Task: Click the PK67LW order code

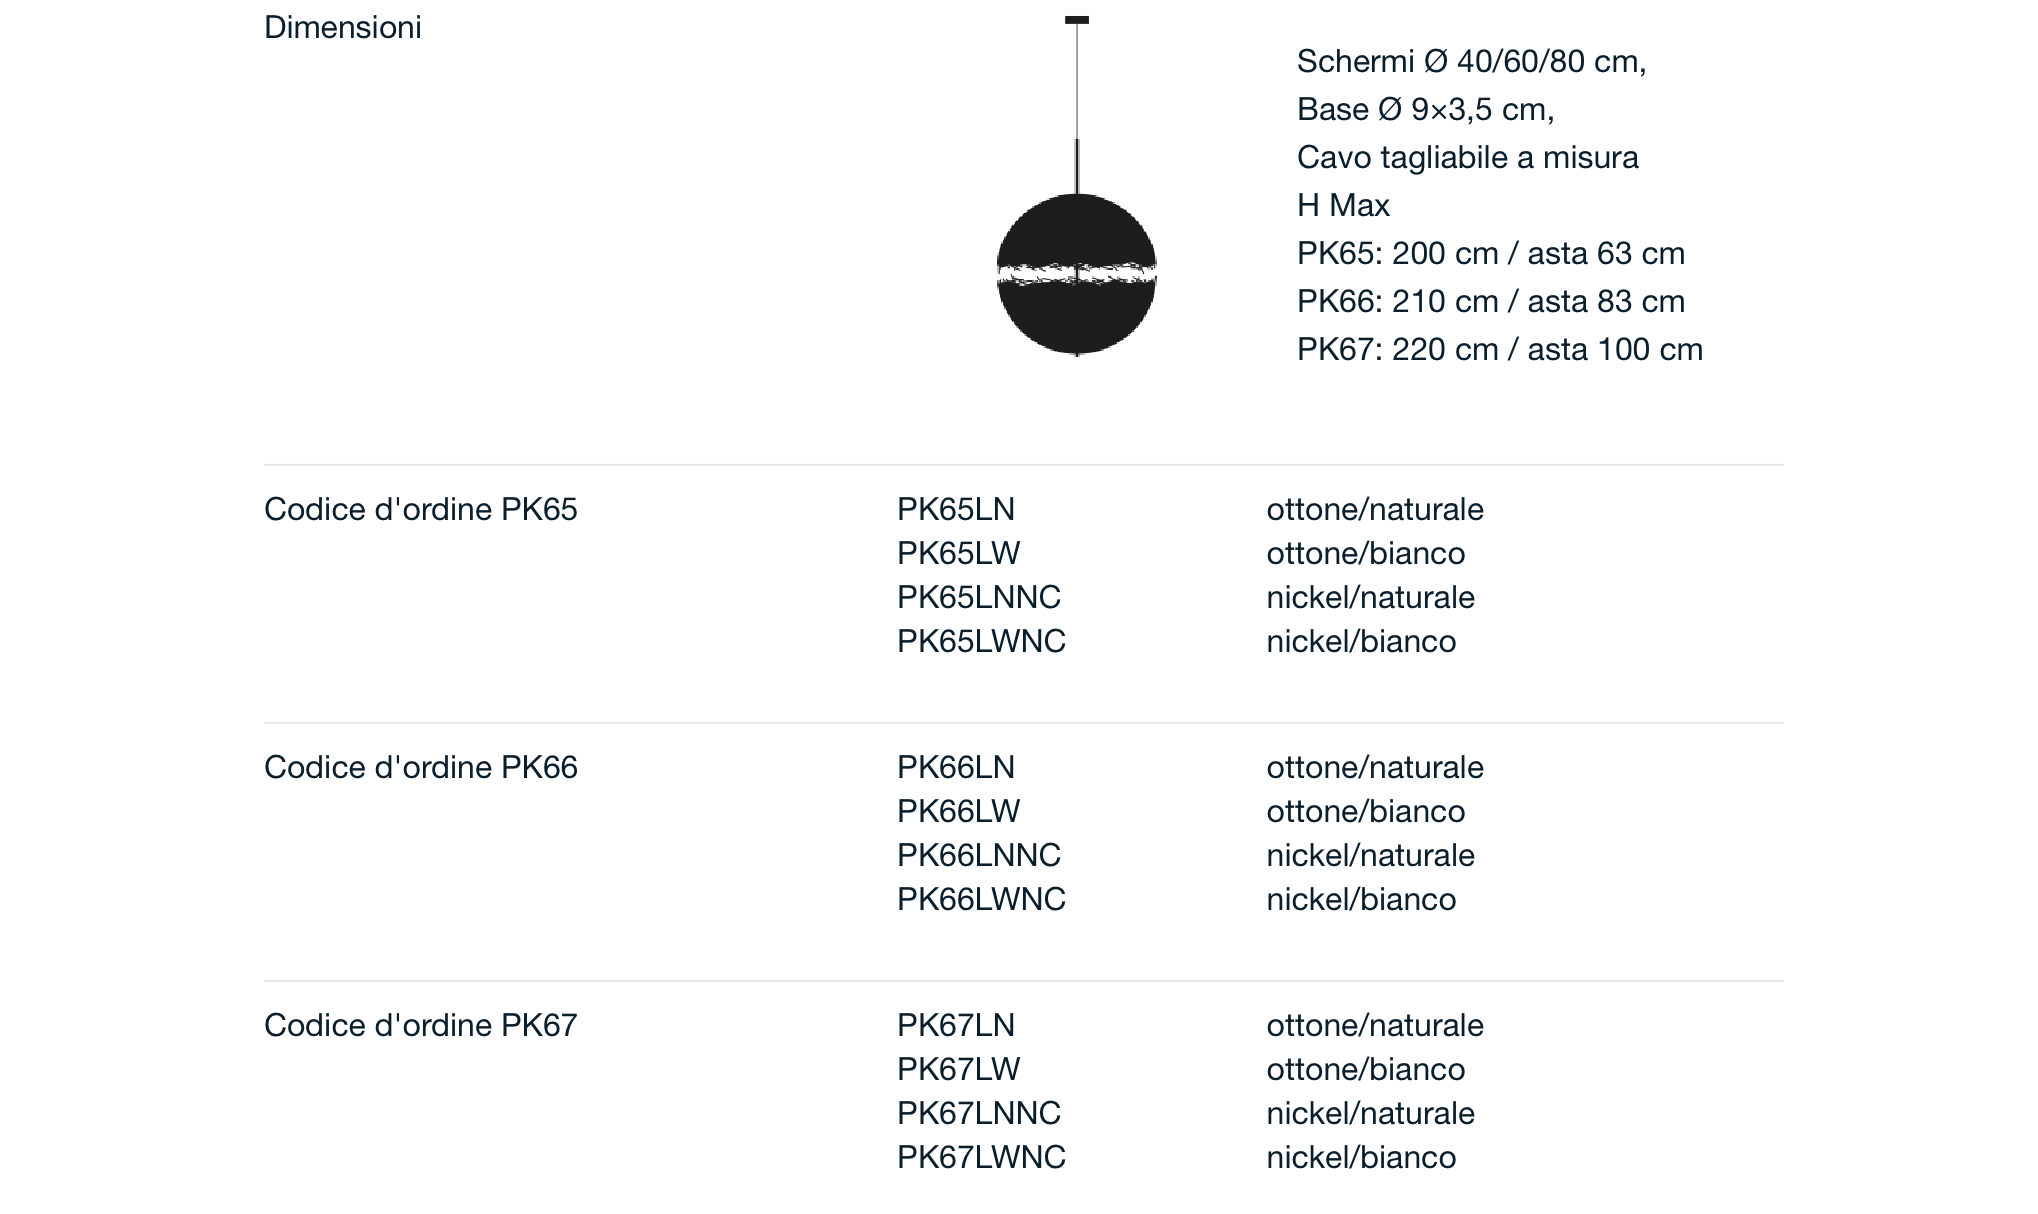Action: [x=958, y=1069]
